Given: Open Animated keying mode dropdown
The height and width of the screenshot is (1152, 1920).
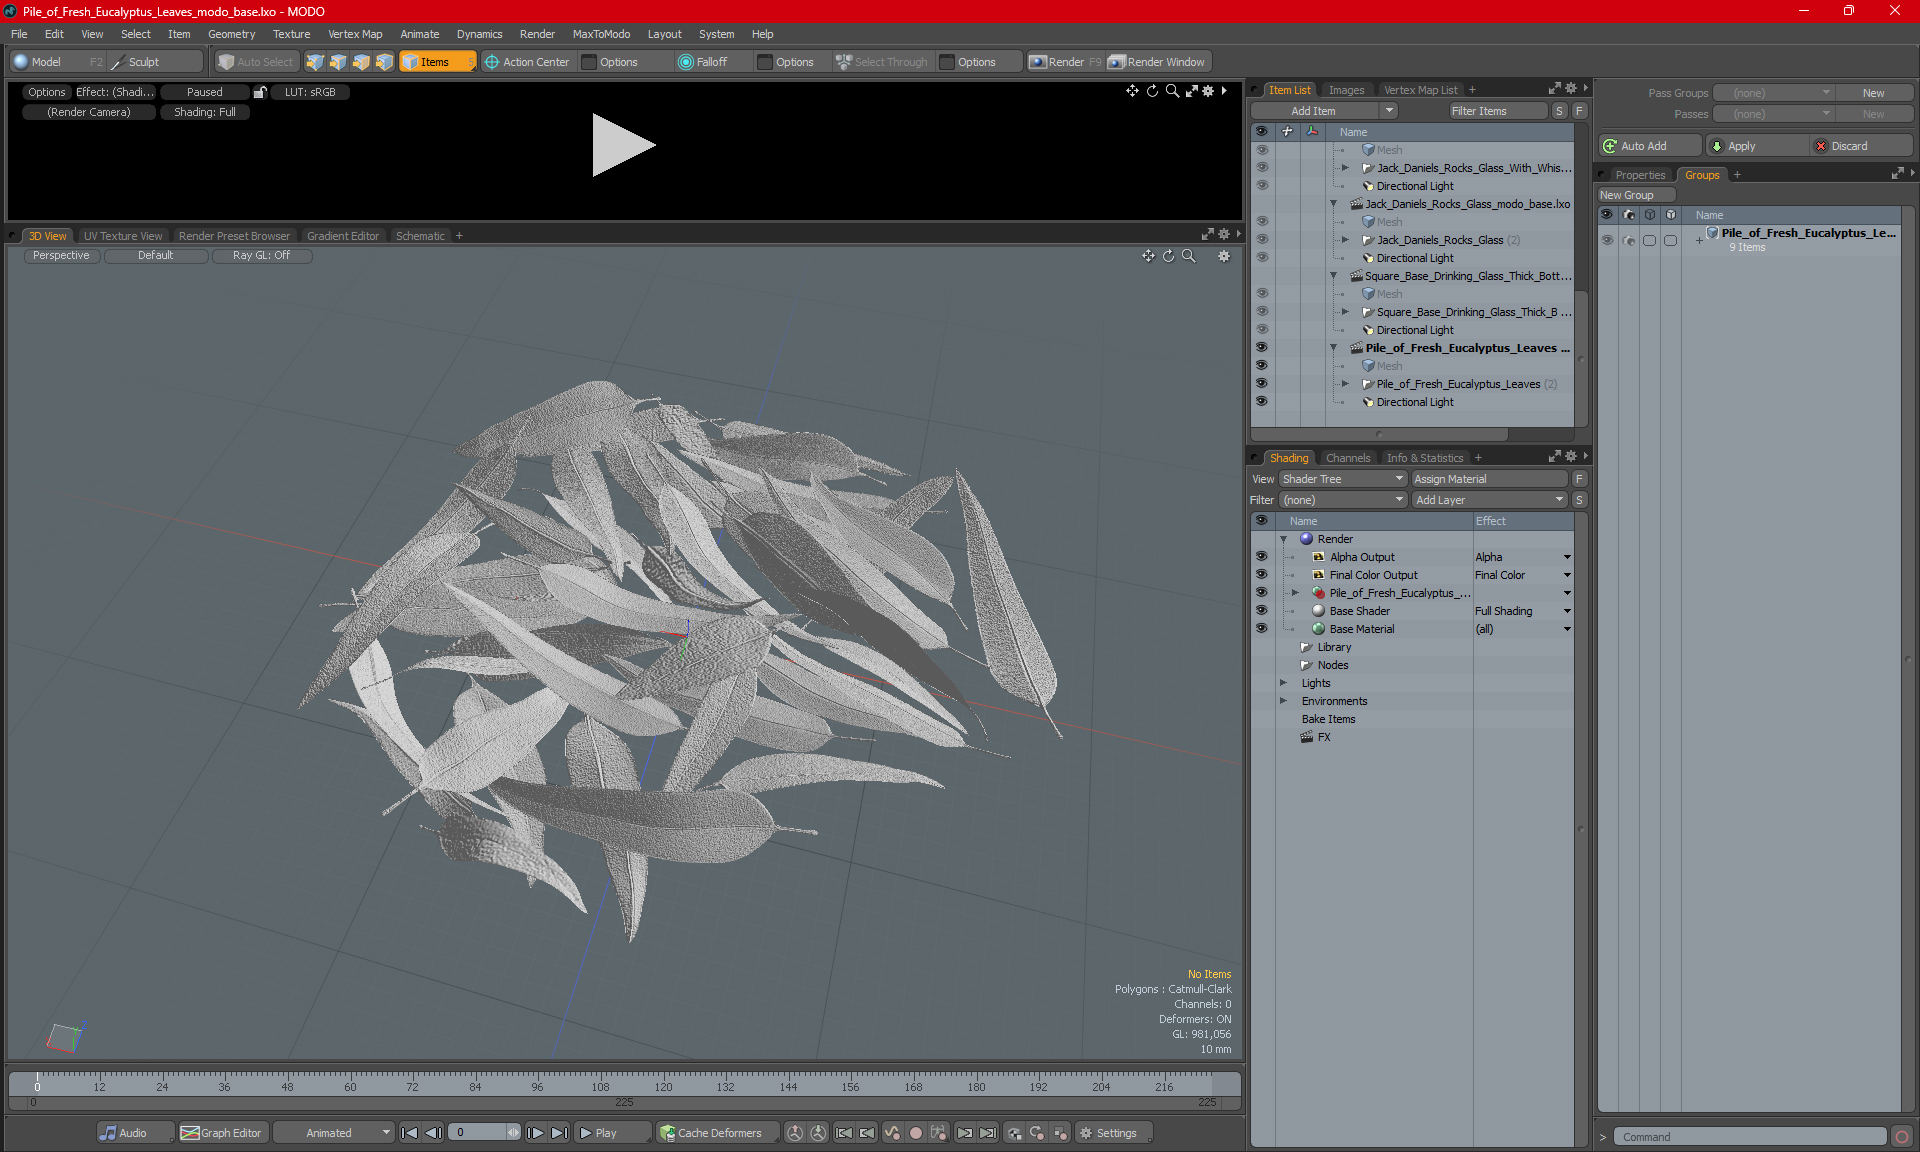Looking at the screenshot, I should pyautogui.click(x=334, y=1133).
